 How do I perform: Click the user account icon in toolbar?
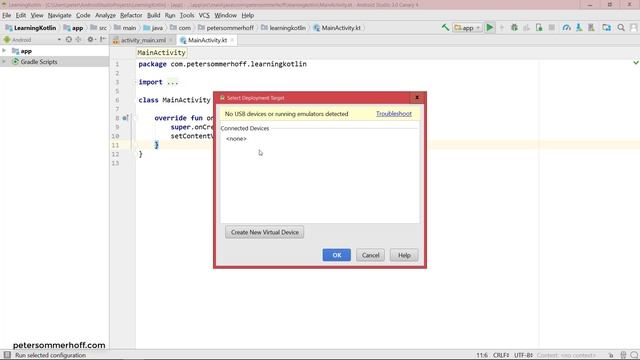[633, 28]
